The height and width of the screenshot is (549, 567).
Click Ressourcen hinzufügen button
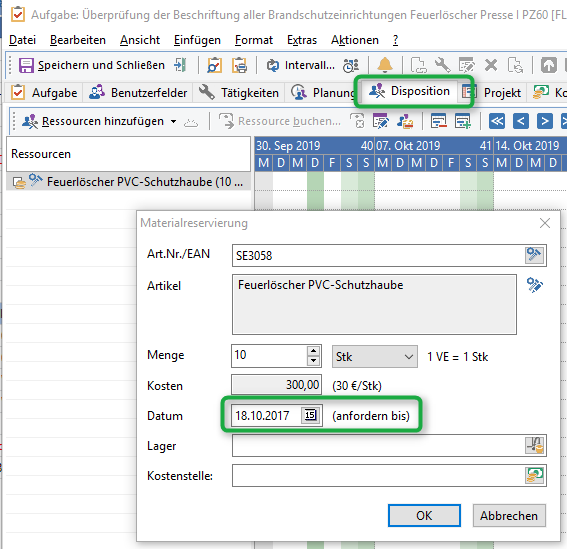[93, 121]
